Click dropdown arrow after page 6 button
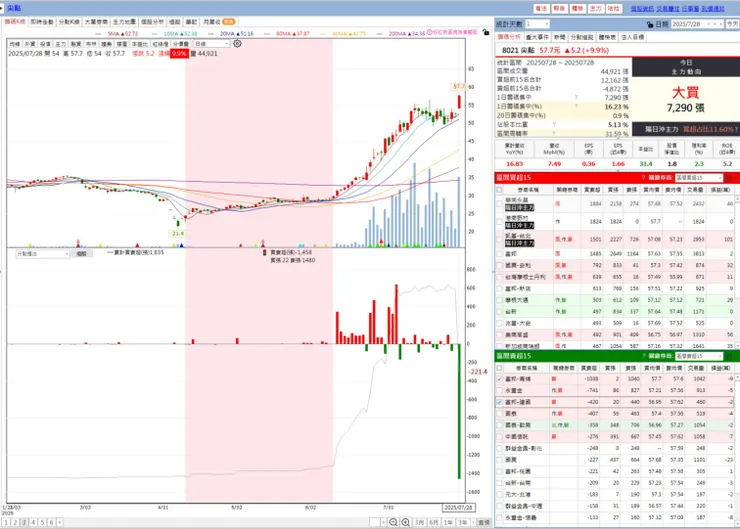This screenshot has width=740, height=529. pos(59,522)
